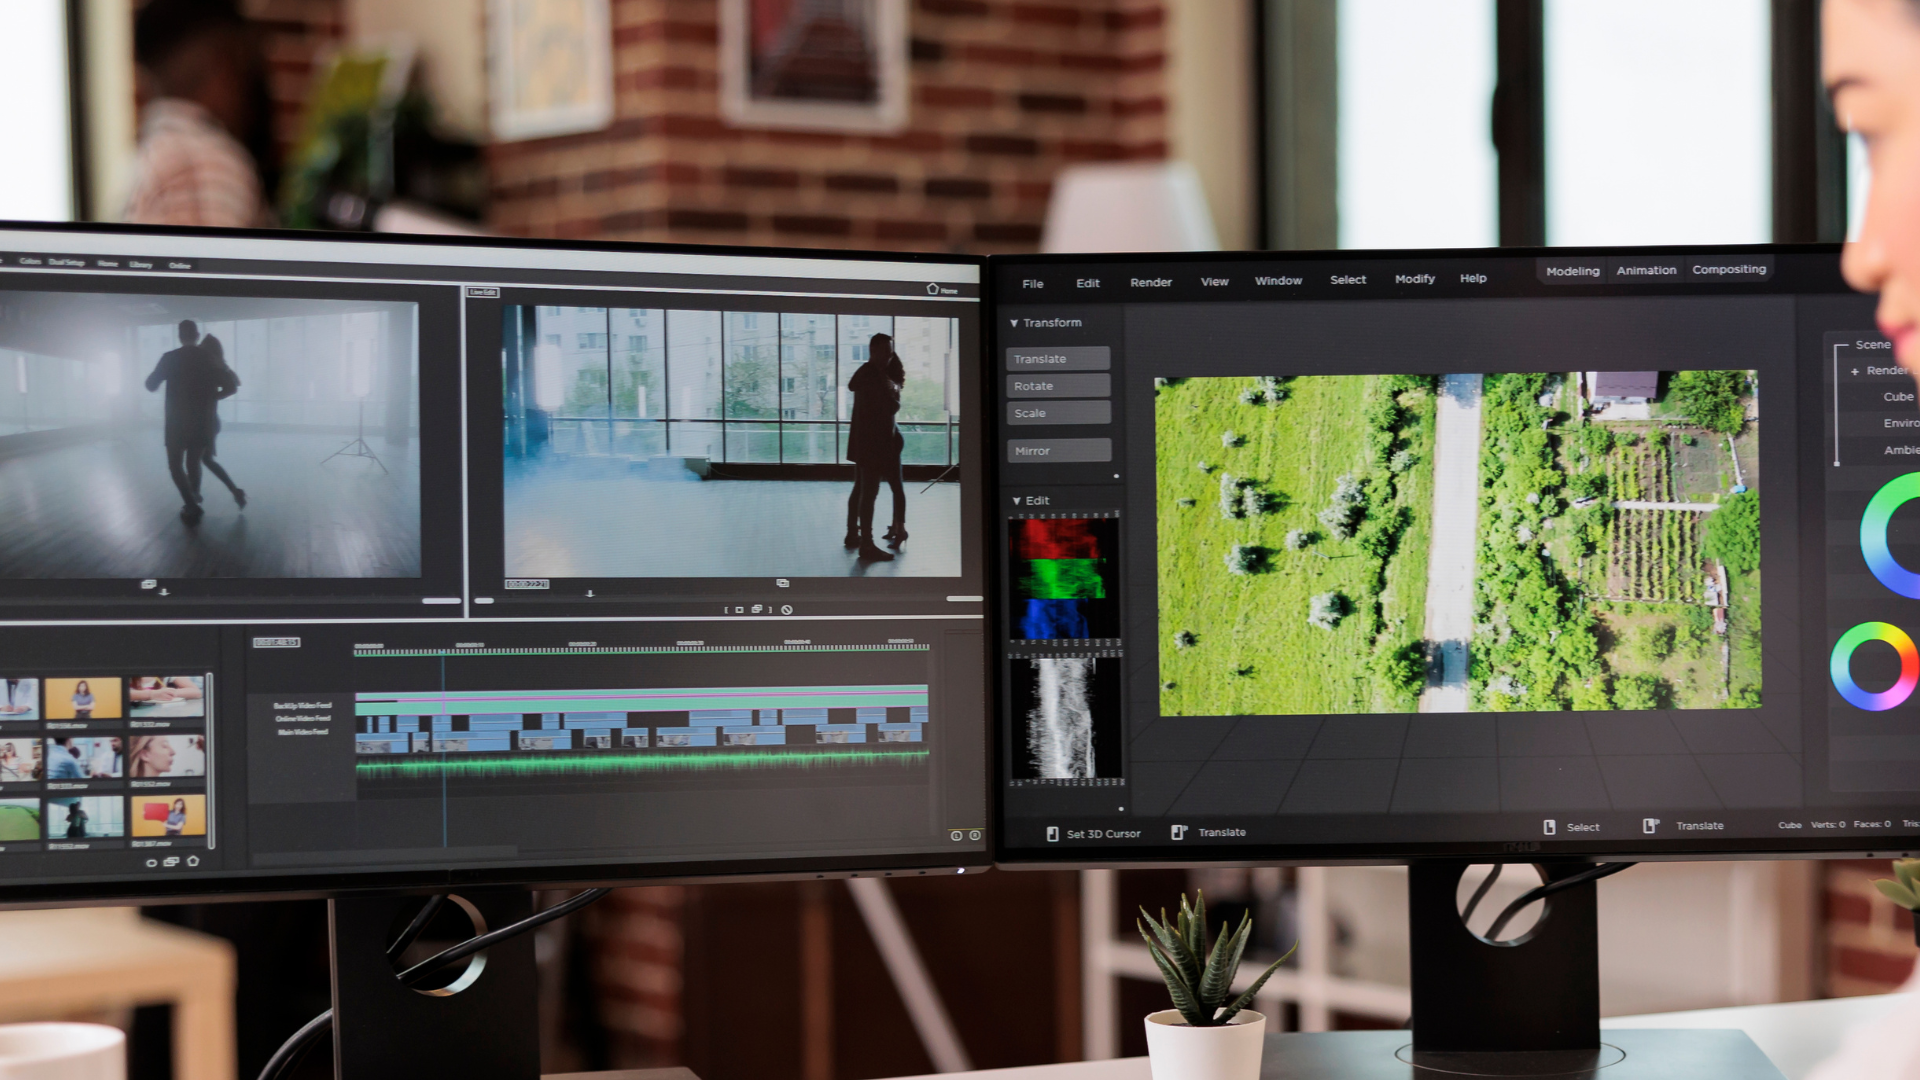Toggle the Live Edit badge on the right preview
1920x1080 pixels.
coord(483,292)
